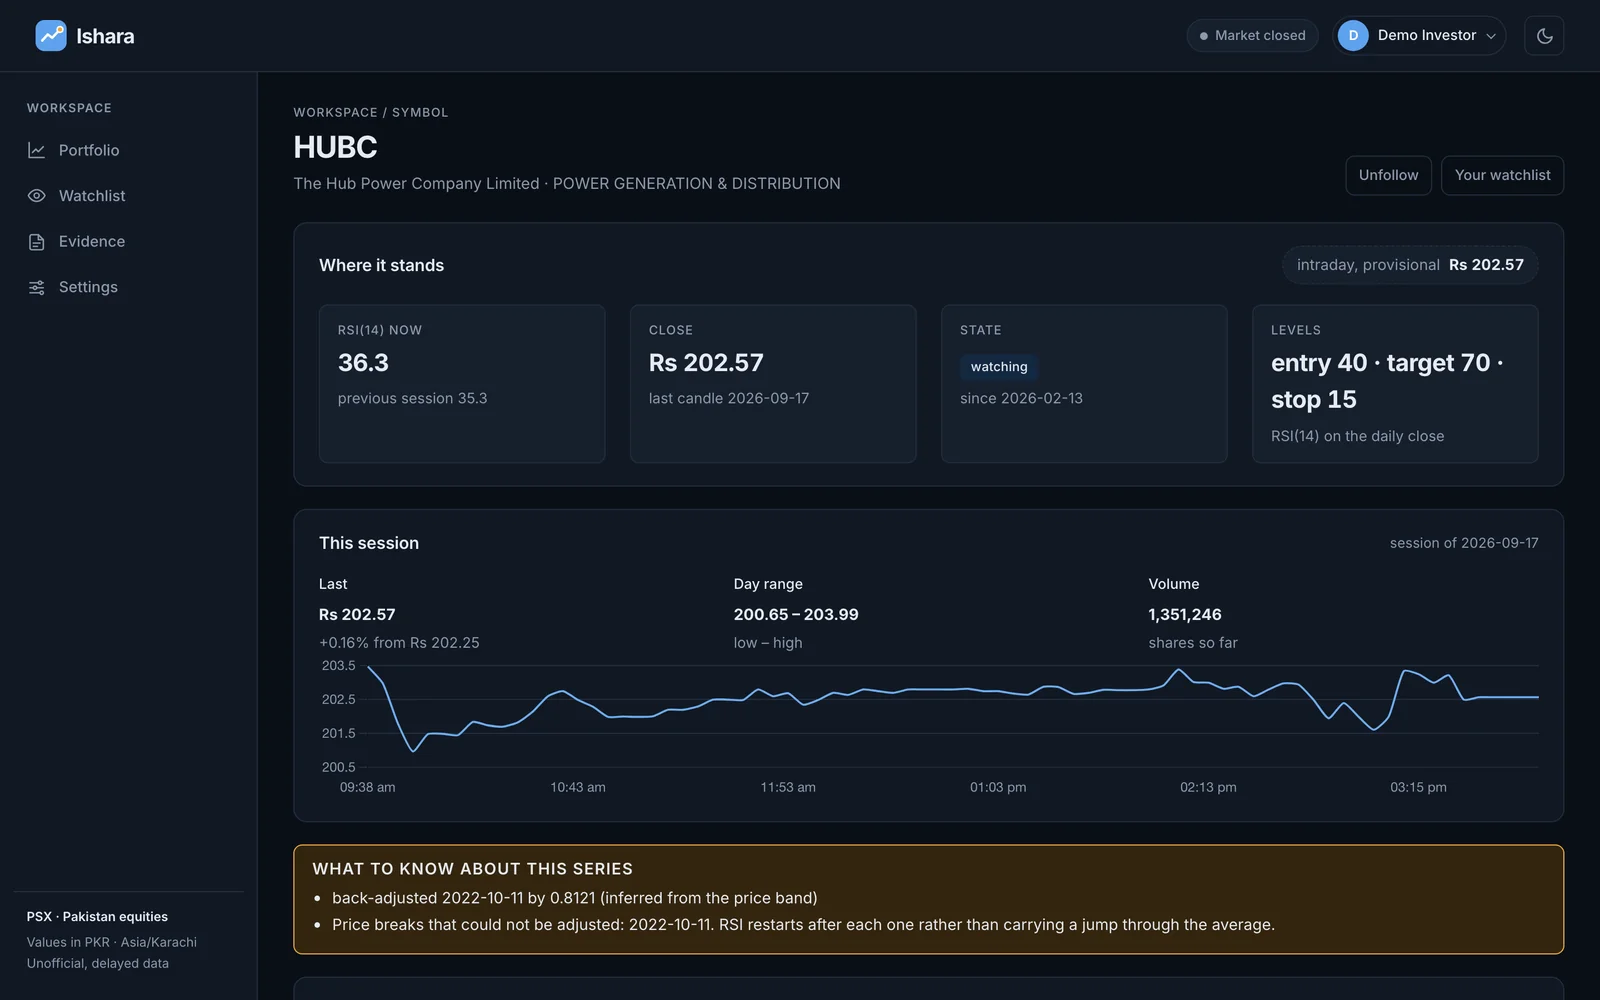Open Settings from the sidebar
1600x1000 pixels.
point(128,288)
